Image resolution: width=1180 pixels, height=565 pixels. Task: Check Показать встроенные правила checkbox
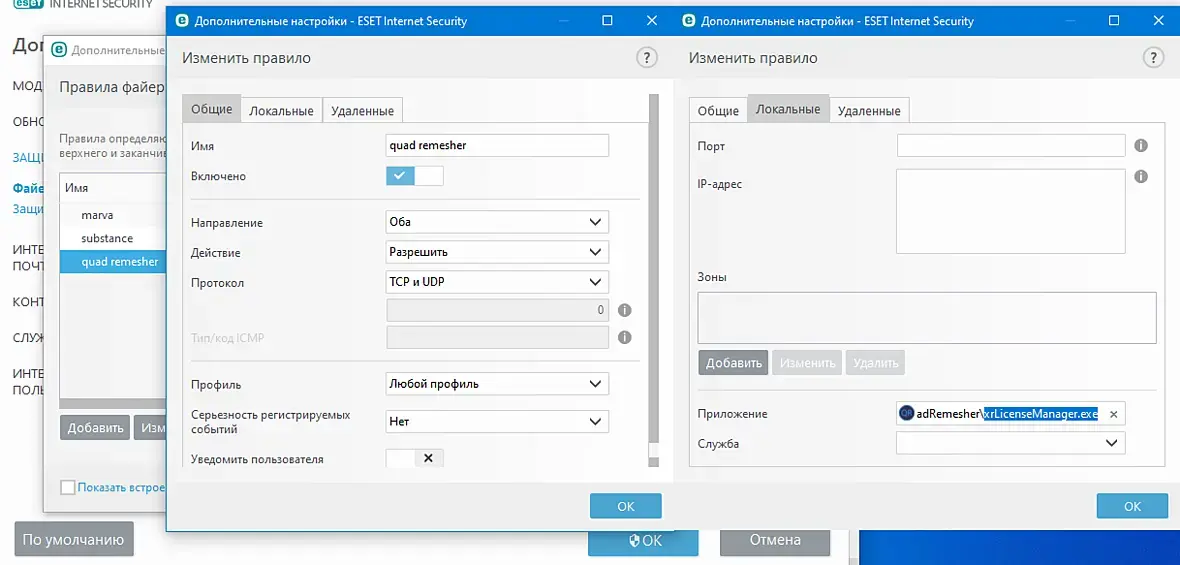(68, 487)
